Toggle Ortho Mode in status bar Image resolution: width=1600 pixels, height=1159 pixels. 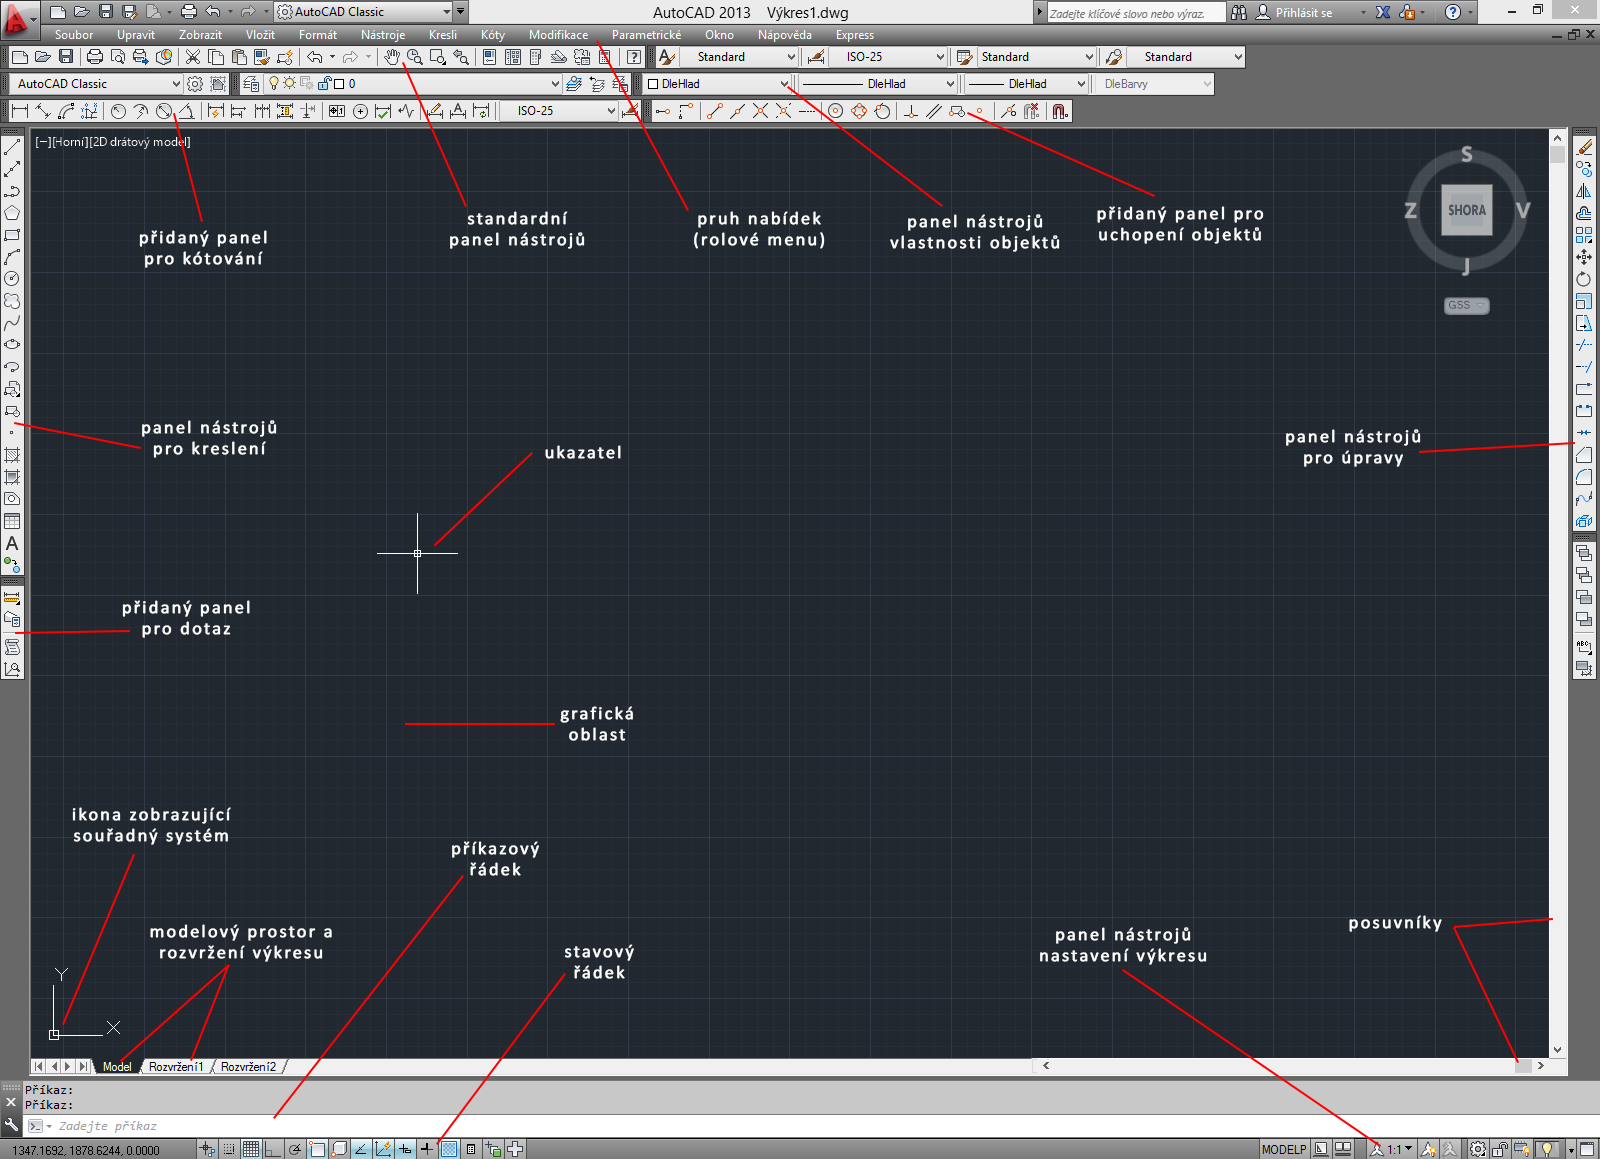click(x=273, y=1149)
